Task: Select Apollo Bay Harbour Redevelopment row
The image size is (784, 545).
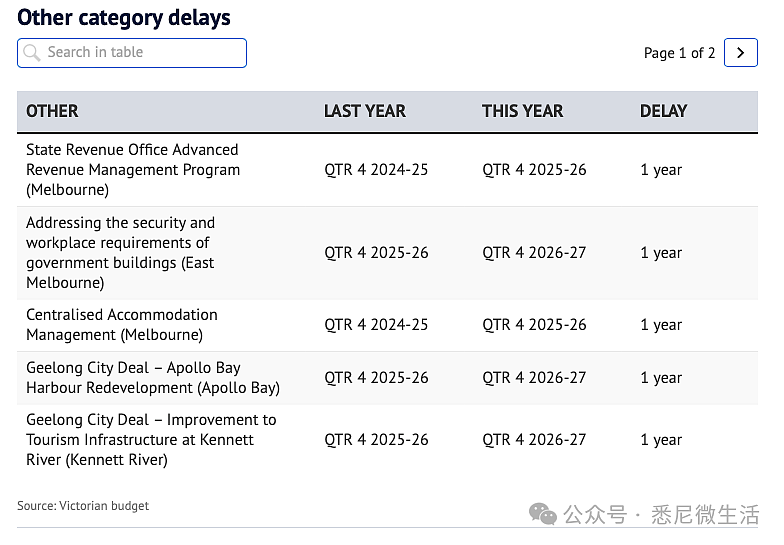Action: (388, 378)
